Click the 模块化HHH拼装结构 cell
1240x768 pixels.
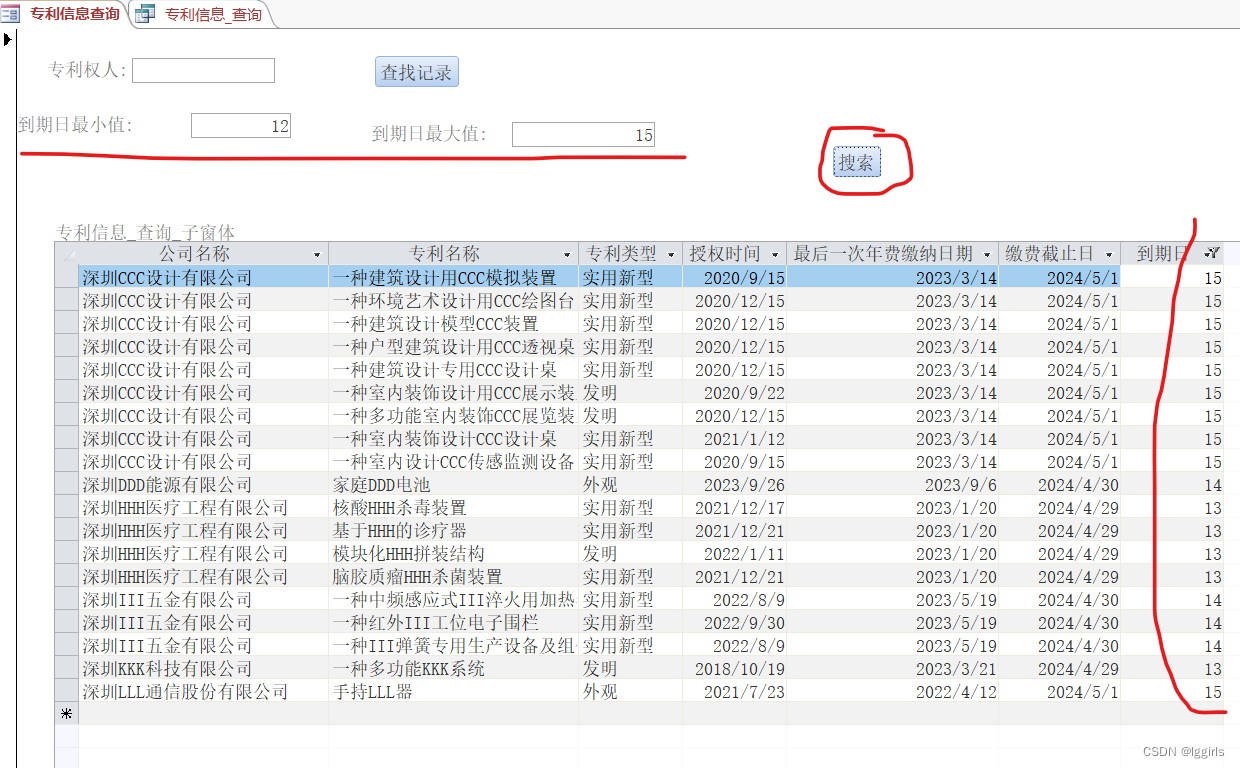pyautogui.click(x=454, y=554)
